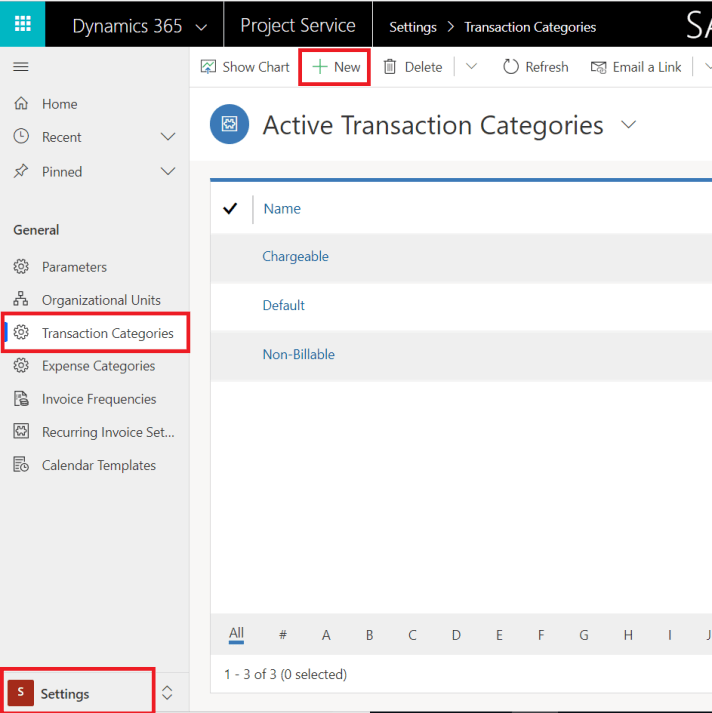
Task: Click the Show Chart toolbar button
Action: [245, 67]
